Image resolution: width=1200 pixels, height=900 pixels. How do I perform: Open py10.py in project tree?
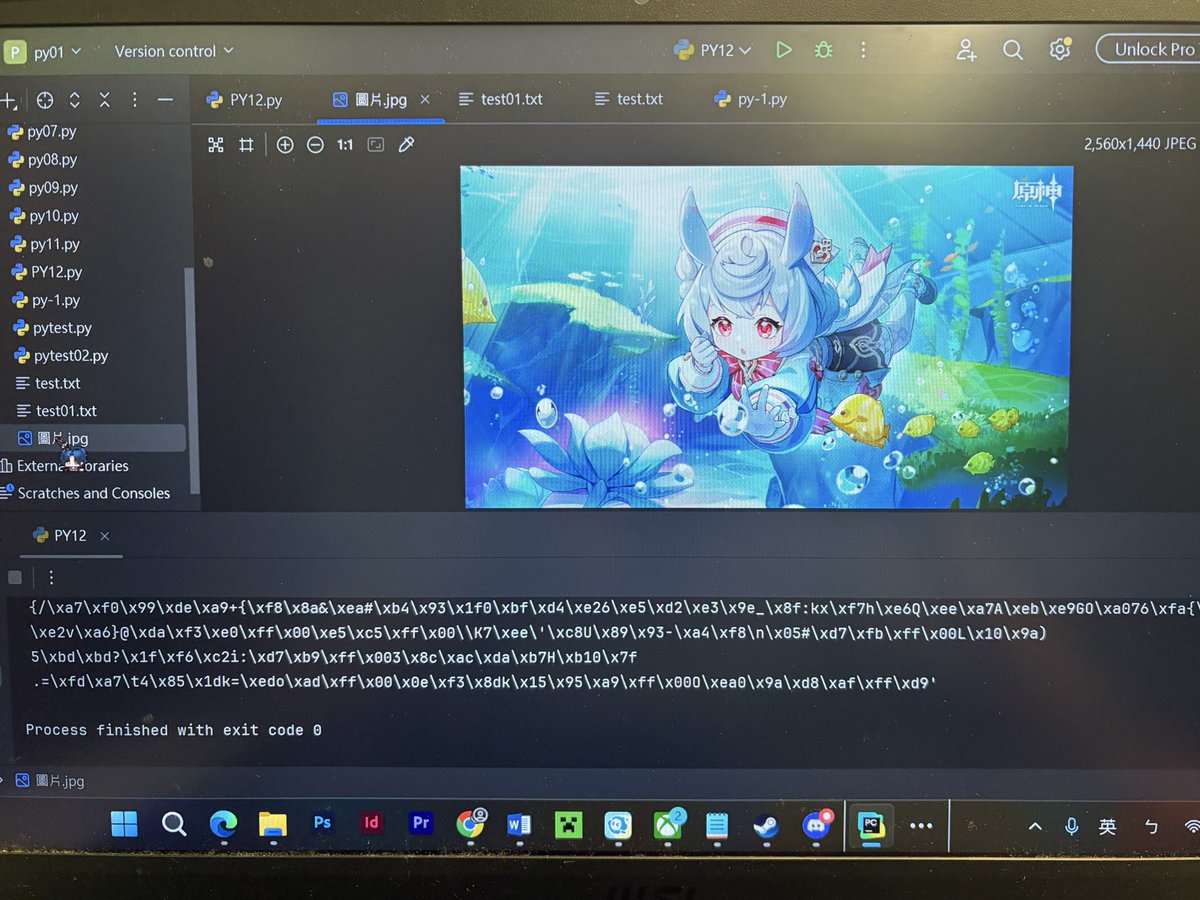tap(44, 216)
